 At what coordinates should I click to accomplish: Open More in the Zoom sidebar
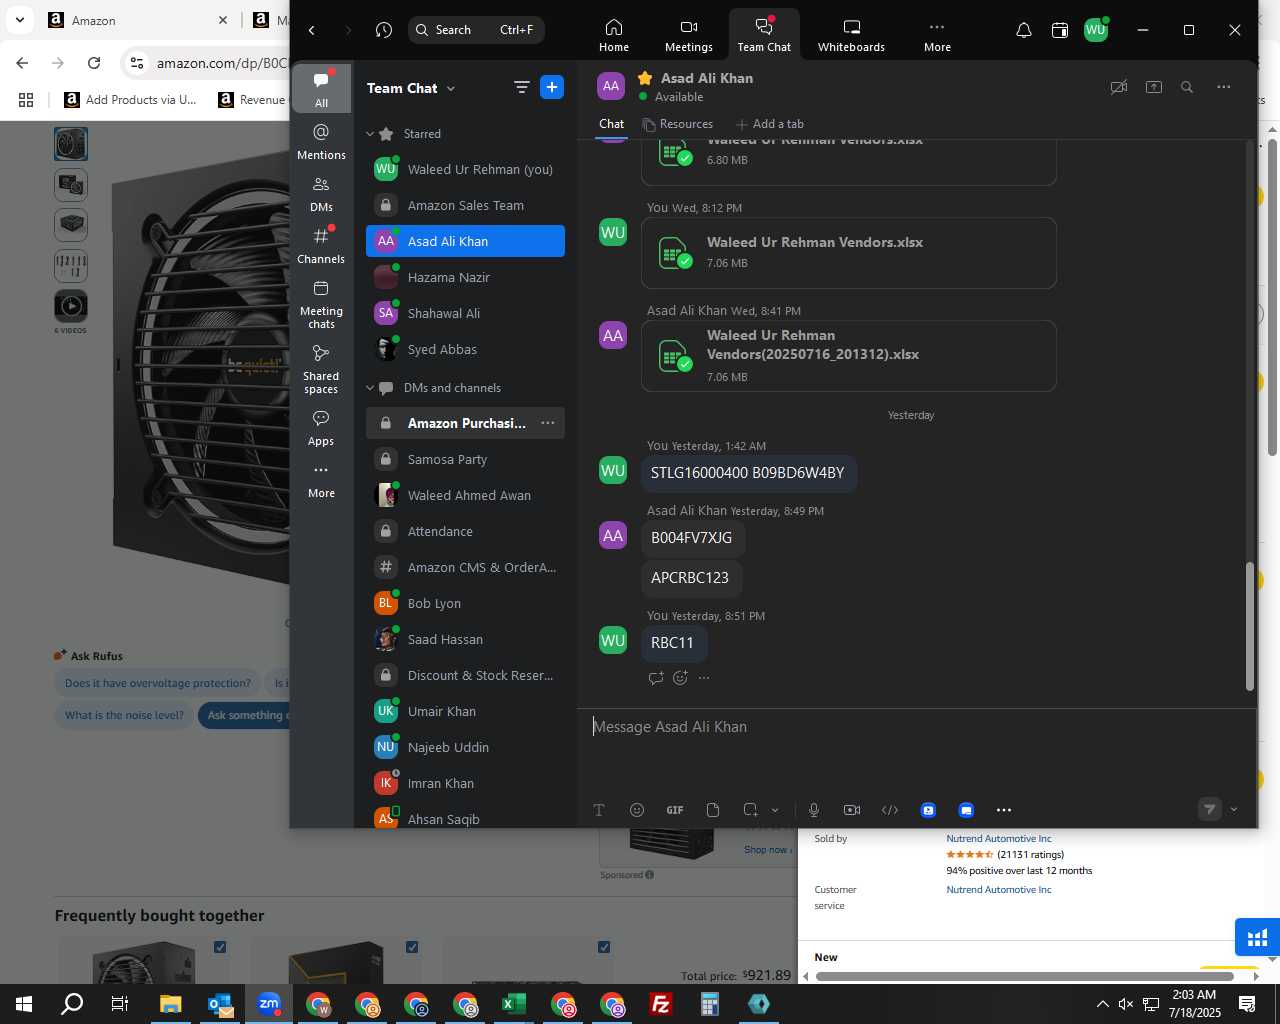pos(321,480)
